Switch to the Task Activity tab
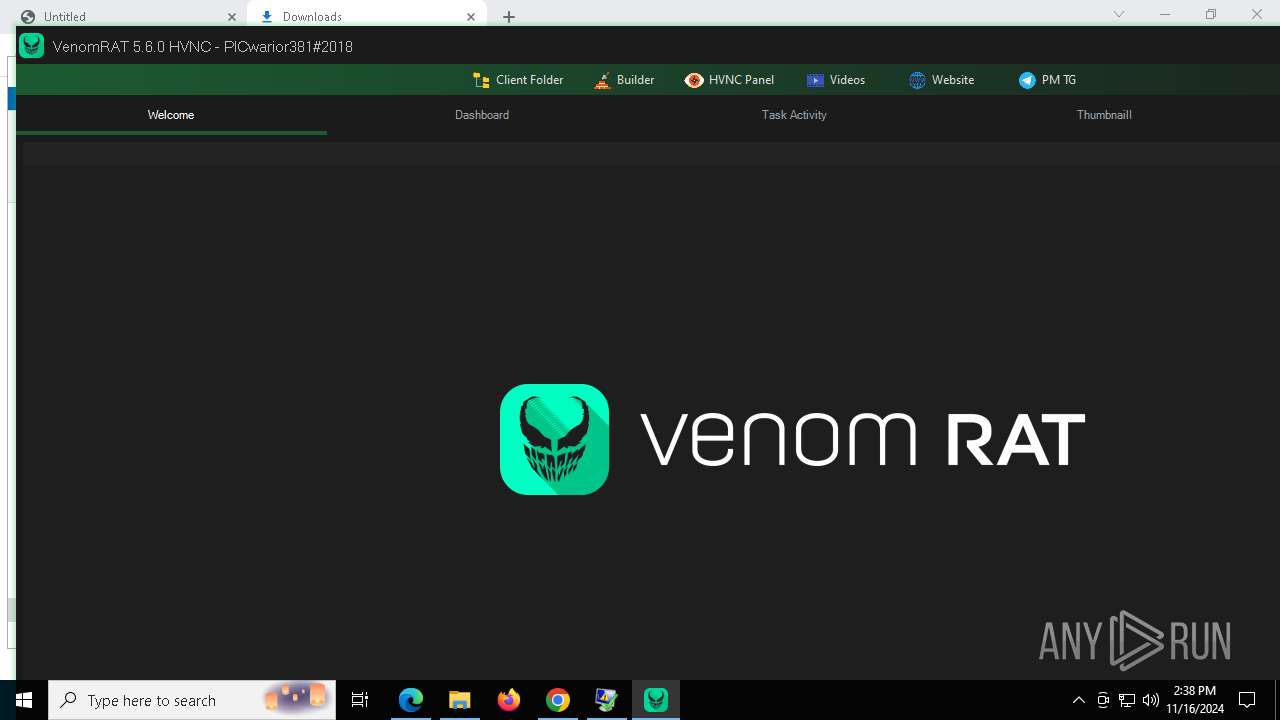Image resolution: width=1280 pixels, height=720 pixels. (x=794, y=115)
